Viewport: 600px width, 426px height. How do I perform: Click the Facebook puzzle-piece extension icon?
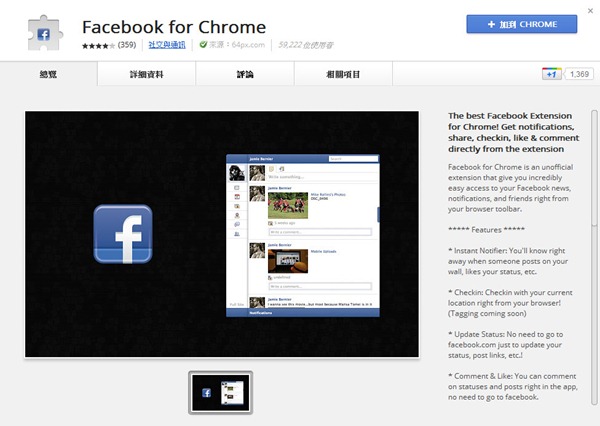point(45,33)
